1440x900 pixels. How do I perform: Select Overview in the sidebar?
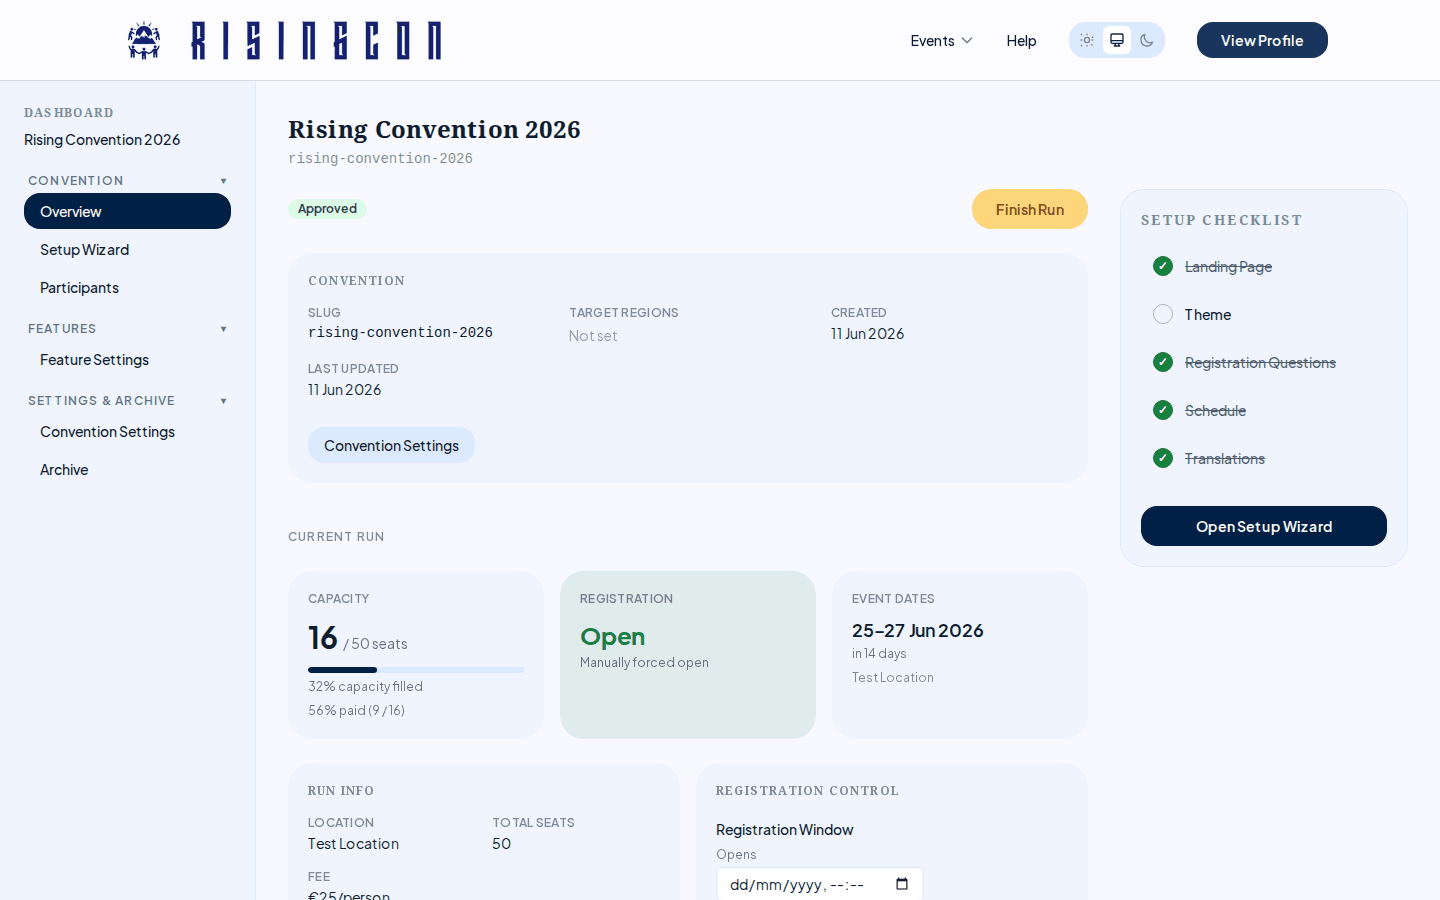click(x=127, y=211)
